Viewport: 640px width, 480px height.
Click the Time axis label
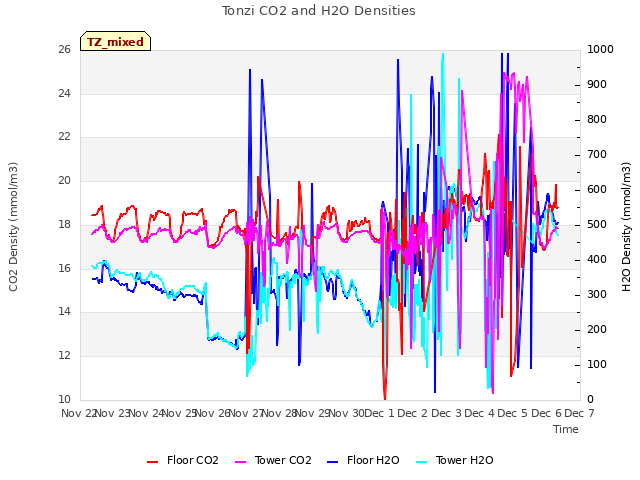566,429
